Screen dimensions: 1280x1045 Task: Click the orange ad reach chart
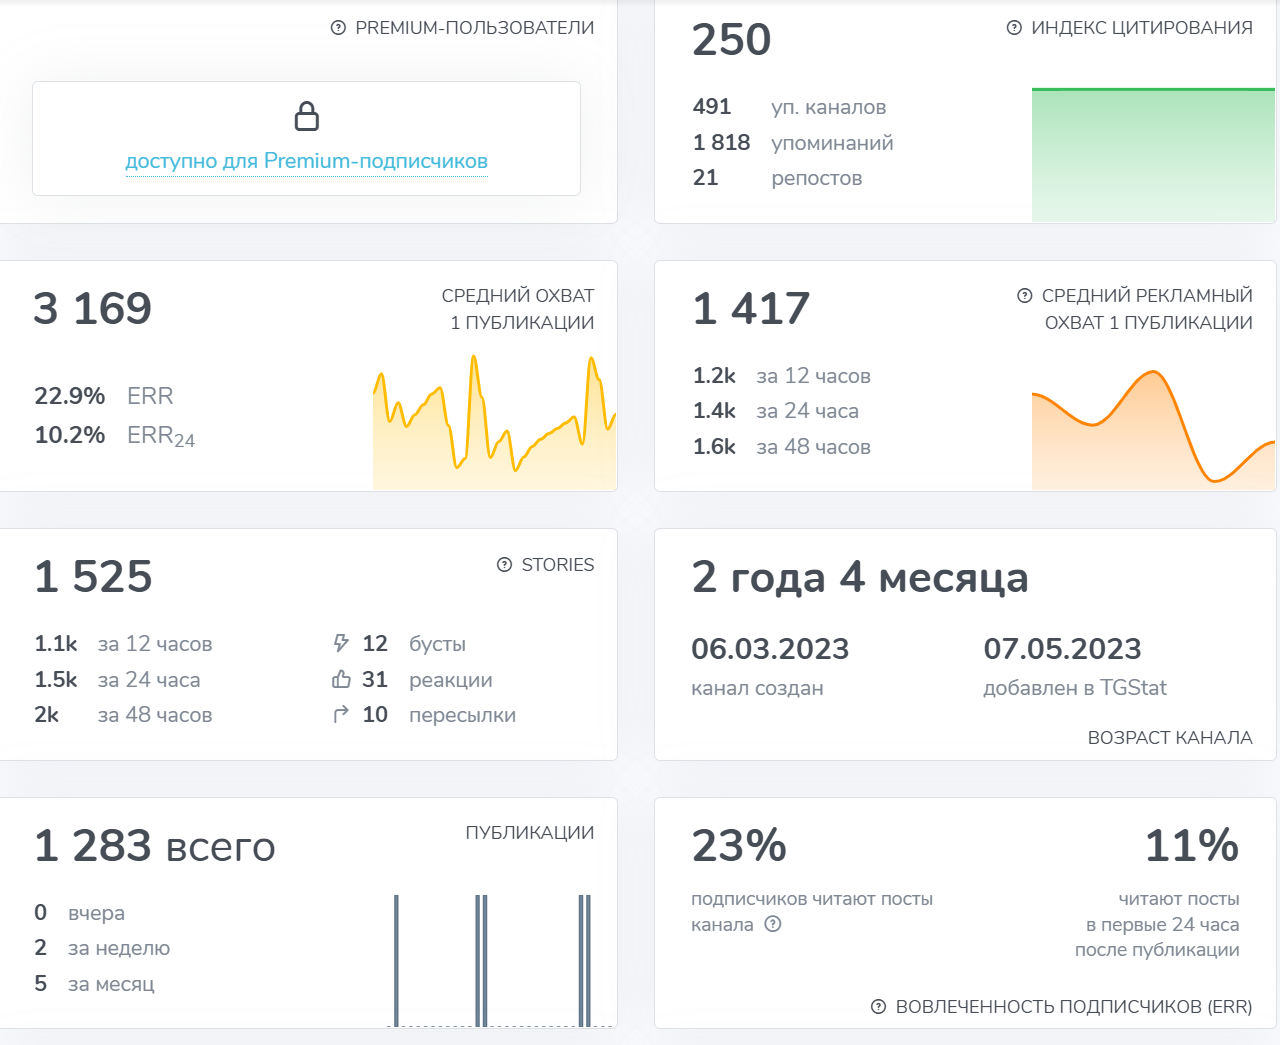(1152, 430)
